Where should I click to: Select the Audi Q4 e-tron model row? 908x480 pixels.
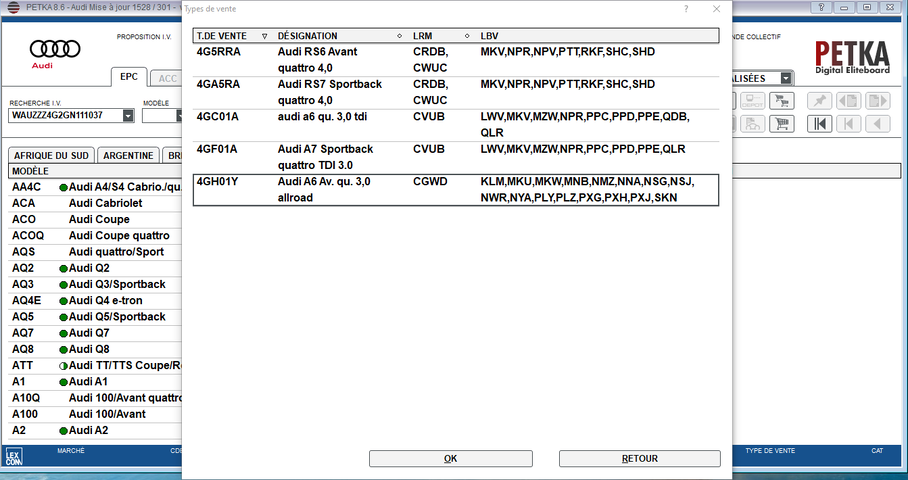point(96,301)
